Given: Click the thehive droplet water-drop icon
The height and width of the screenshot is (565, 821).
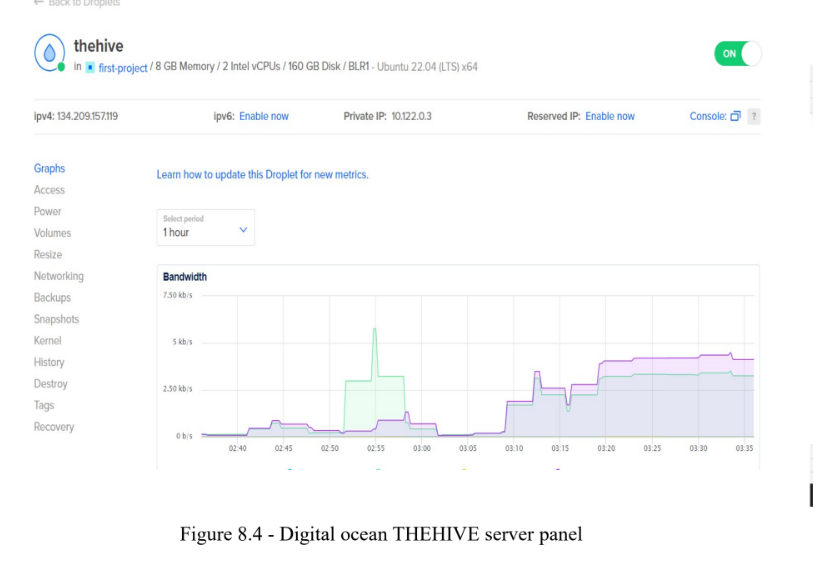Looking at the screenshot, I should coord(49,52).
